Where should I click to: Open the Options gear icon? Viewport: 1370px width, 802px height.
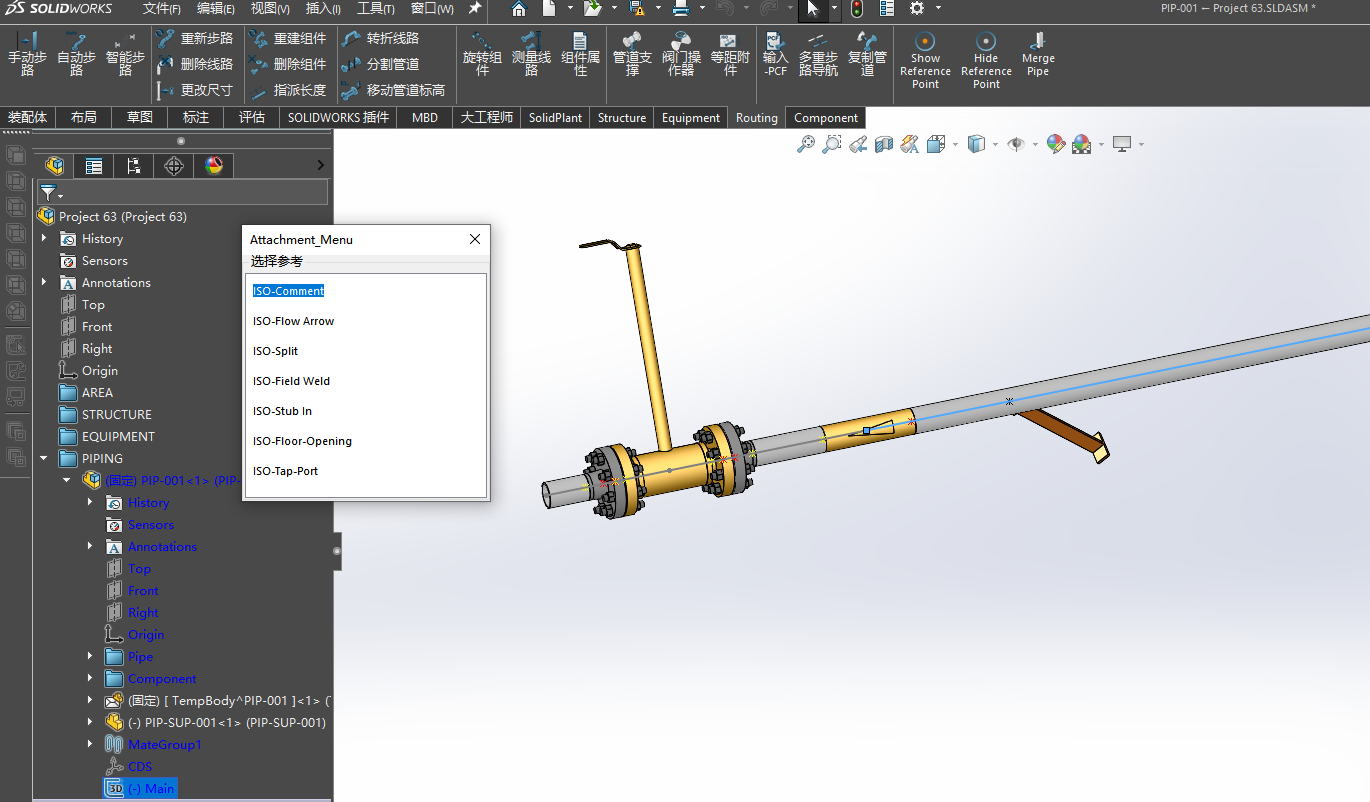point(917,9)
